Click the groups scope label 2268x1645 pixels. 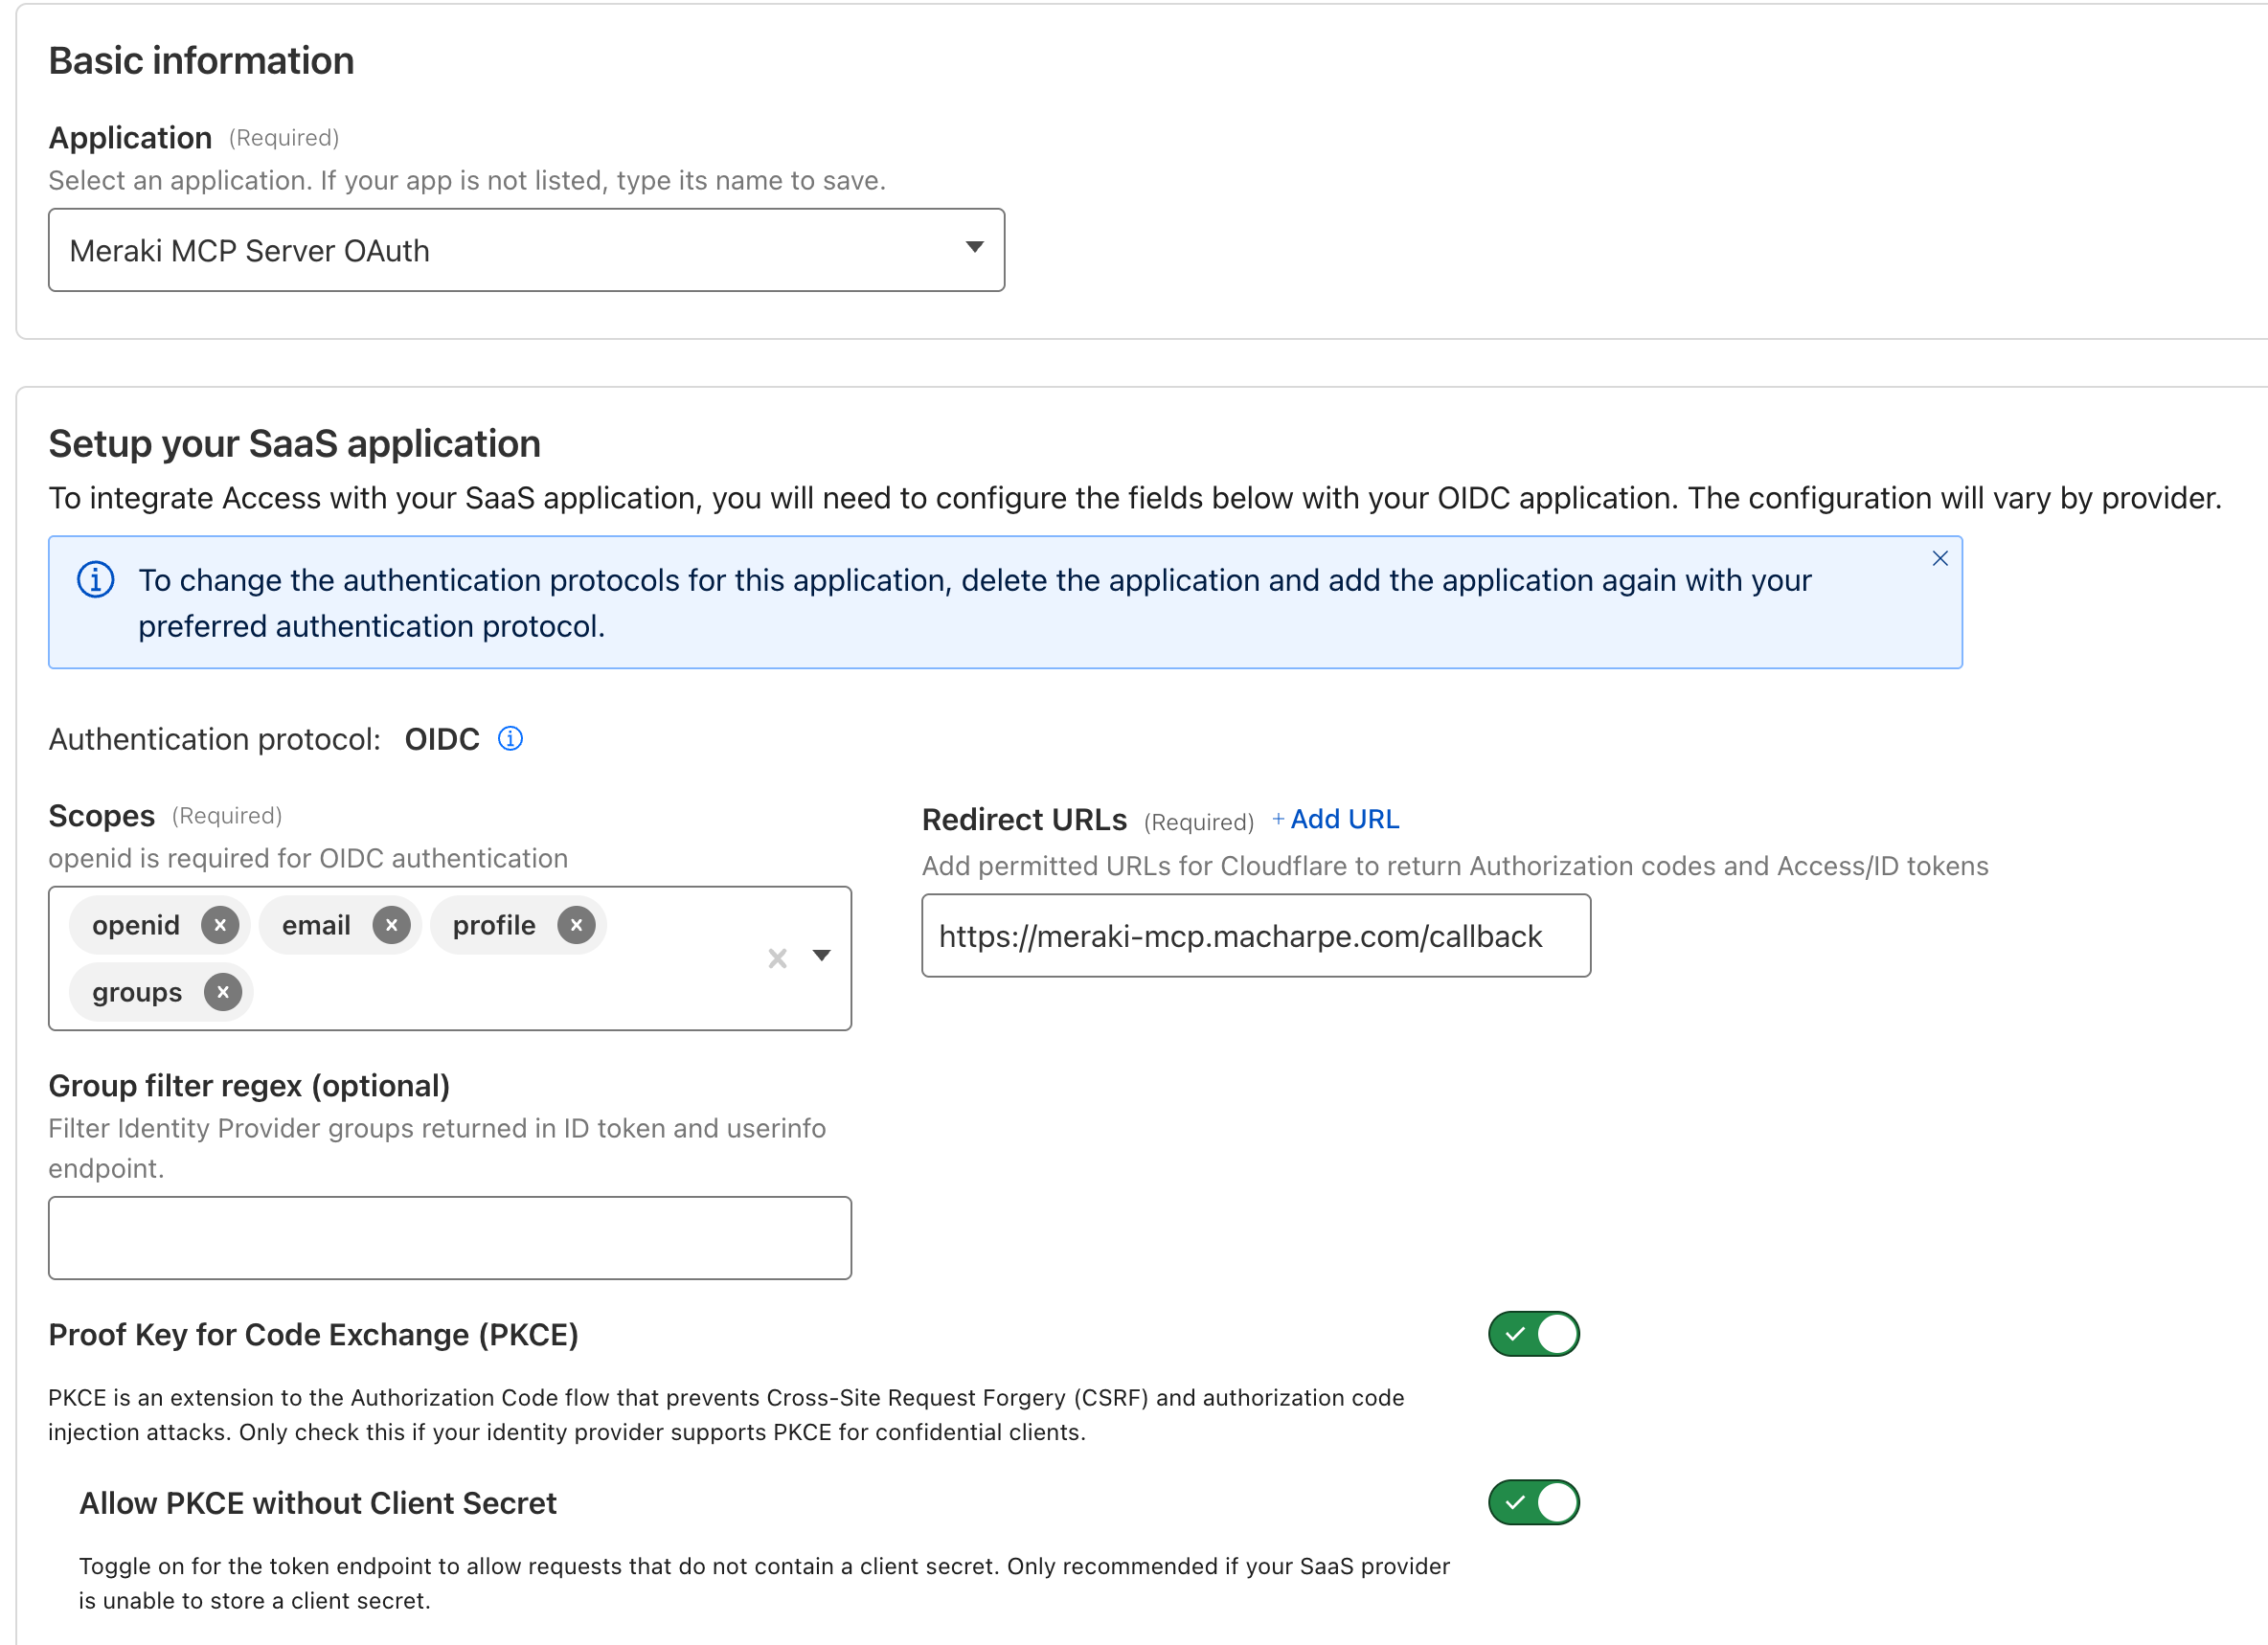click(137, 993)
